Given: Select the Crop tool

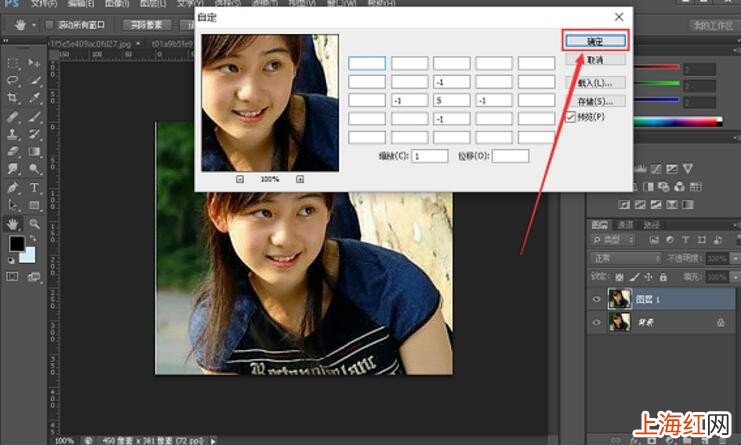Looking at the screenshot, I should [13, 98].
